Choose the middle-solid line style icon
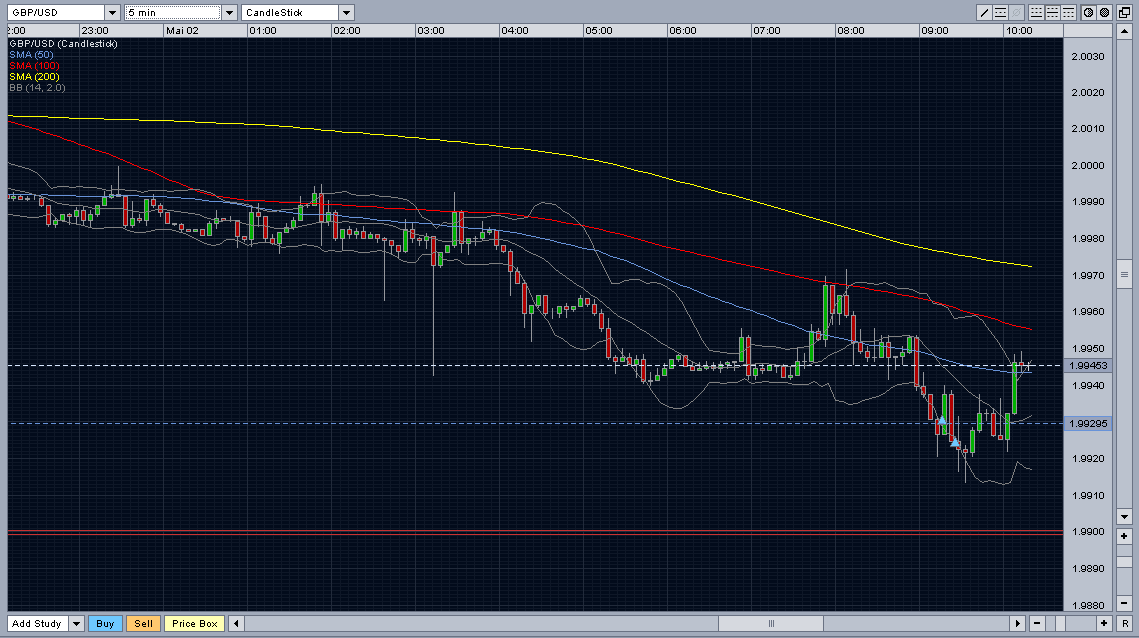The width and height of the screenshot is (1139, 638). point(1053,12)
